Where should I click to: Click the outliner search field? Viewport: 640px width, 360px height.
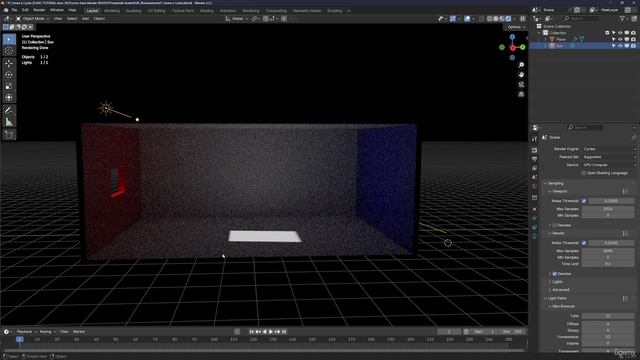[581, 19]
